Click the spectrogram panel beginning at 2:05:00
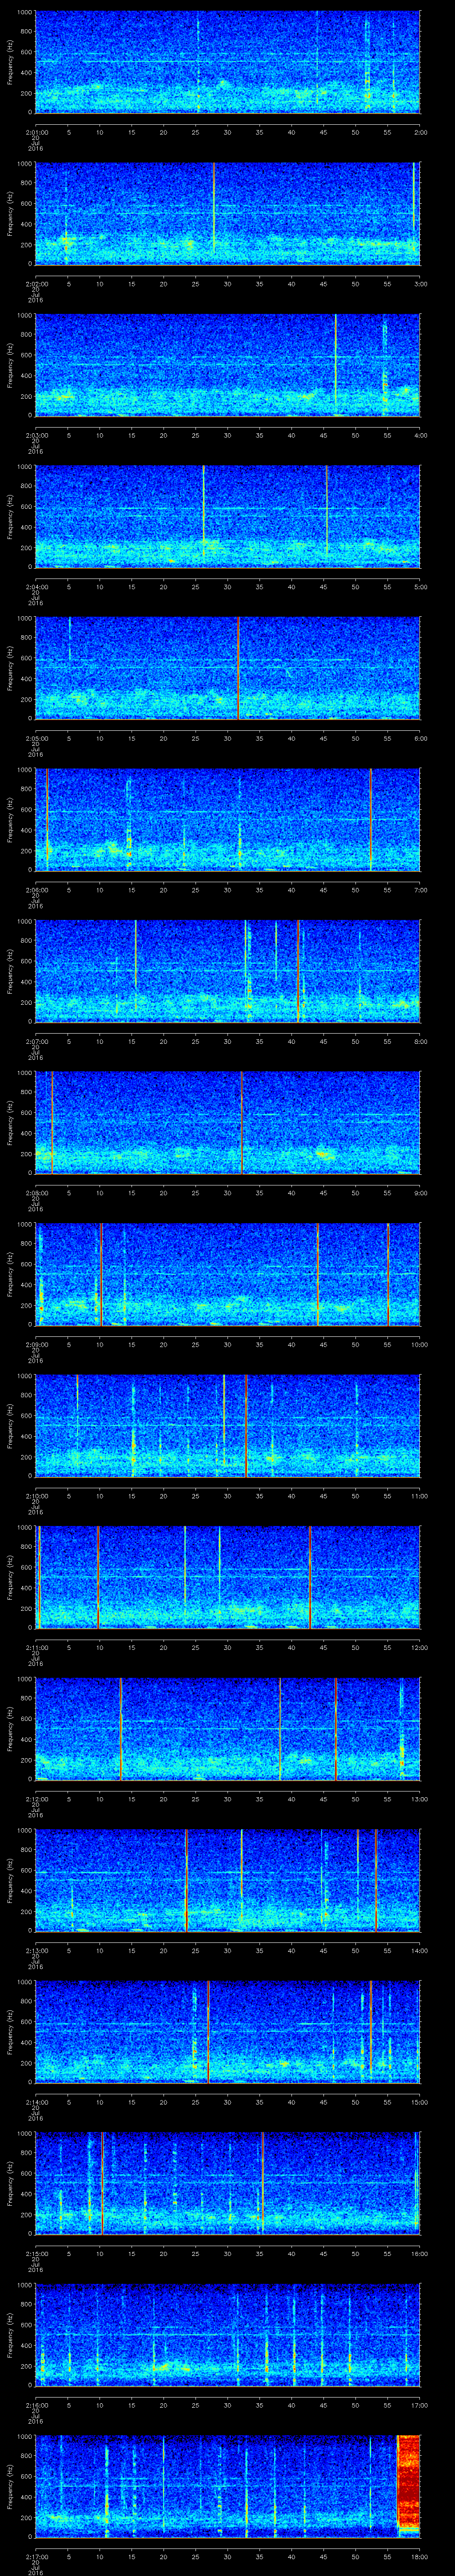455x2576 pixels. point(228,668)
